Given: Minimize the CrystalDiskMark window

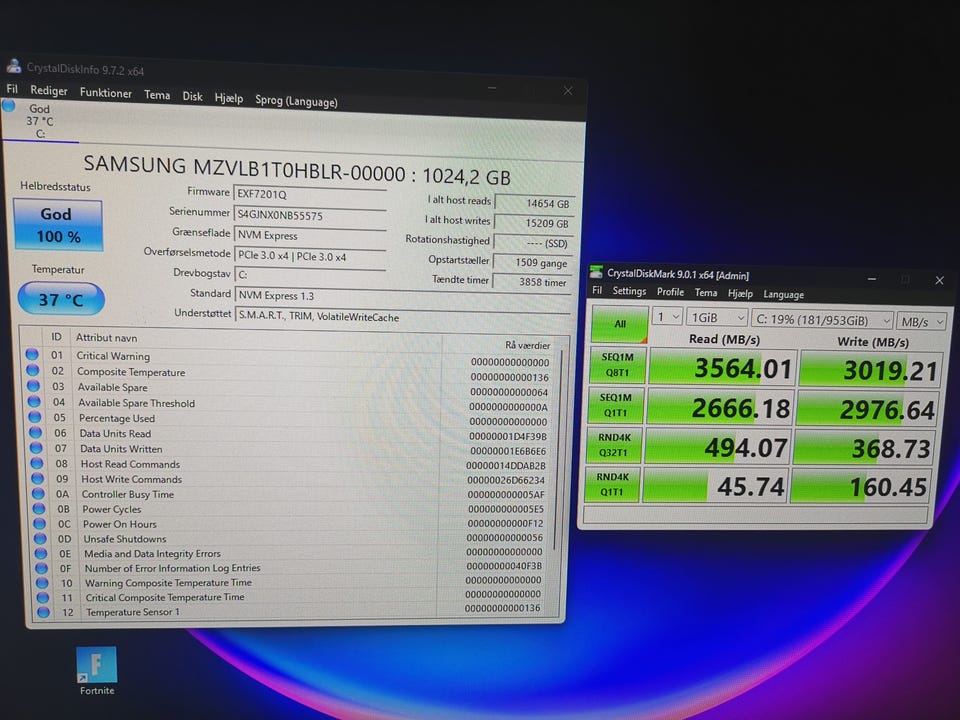Looking at the screenshot, I should coord(872,279).
